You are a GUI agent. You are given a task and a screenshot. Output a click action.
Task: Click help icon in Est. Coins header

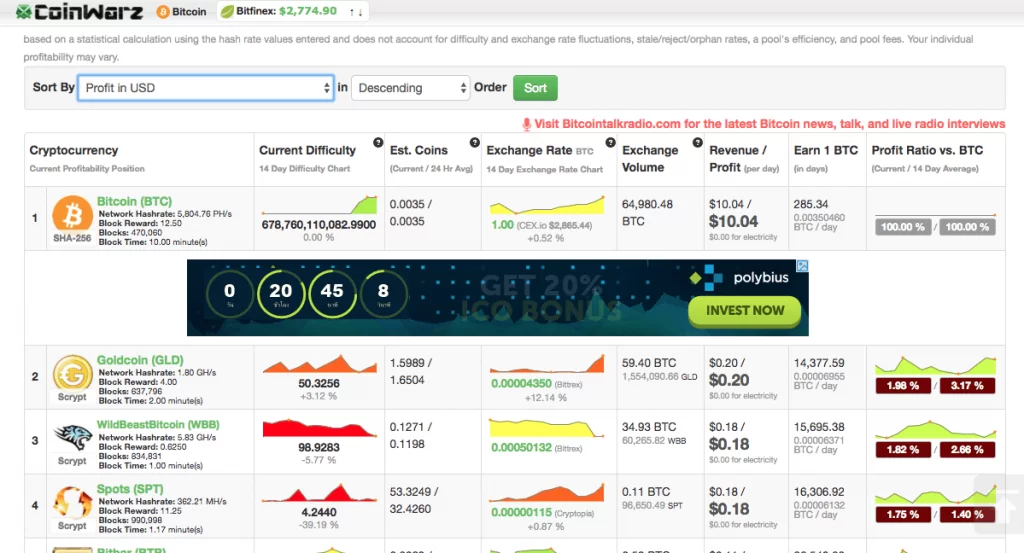474,143
